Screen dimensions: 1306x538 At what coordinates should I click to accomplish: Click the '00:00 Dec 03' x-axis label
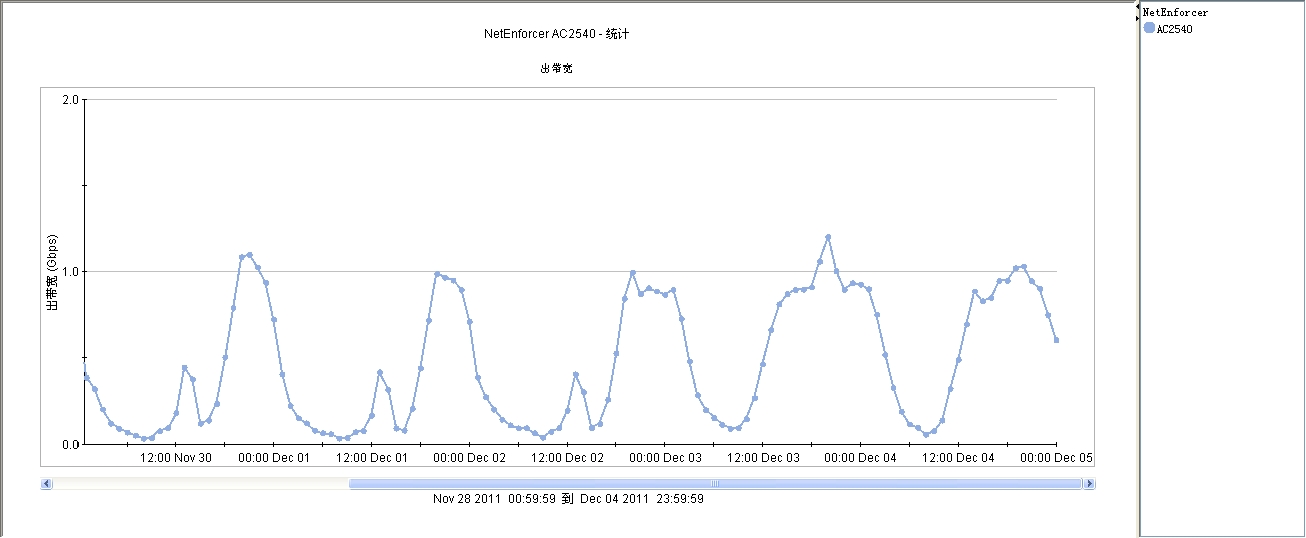[665, 458]
